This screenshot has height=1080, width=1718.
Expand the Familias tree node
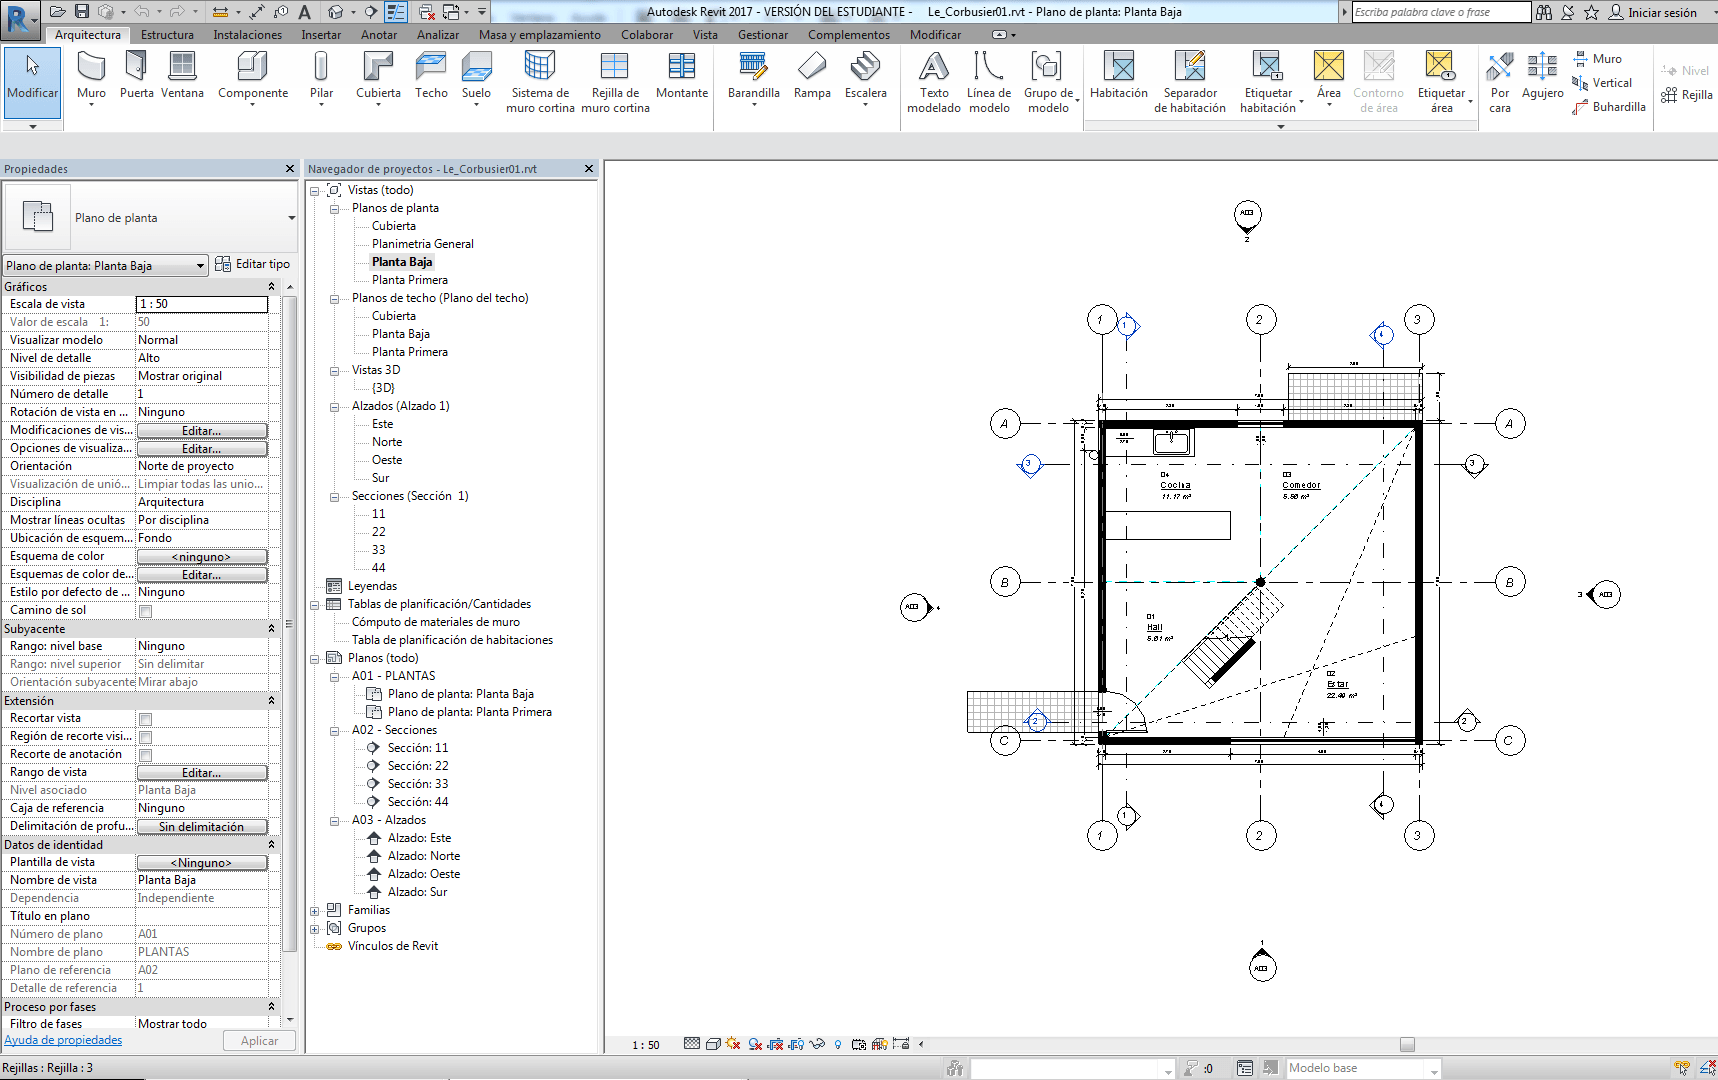(x=315, y=911)
